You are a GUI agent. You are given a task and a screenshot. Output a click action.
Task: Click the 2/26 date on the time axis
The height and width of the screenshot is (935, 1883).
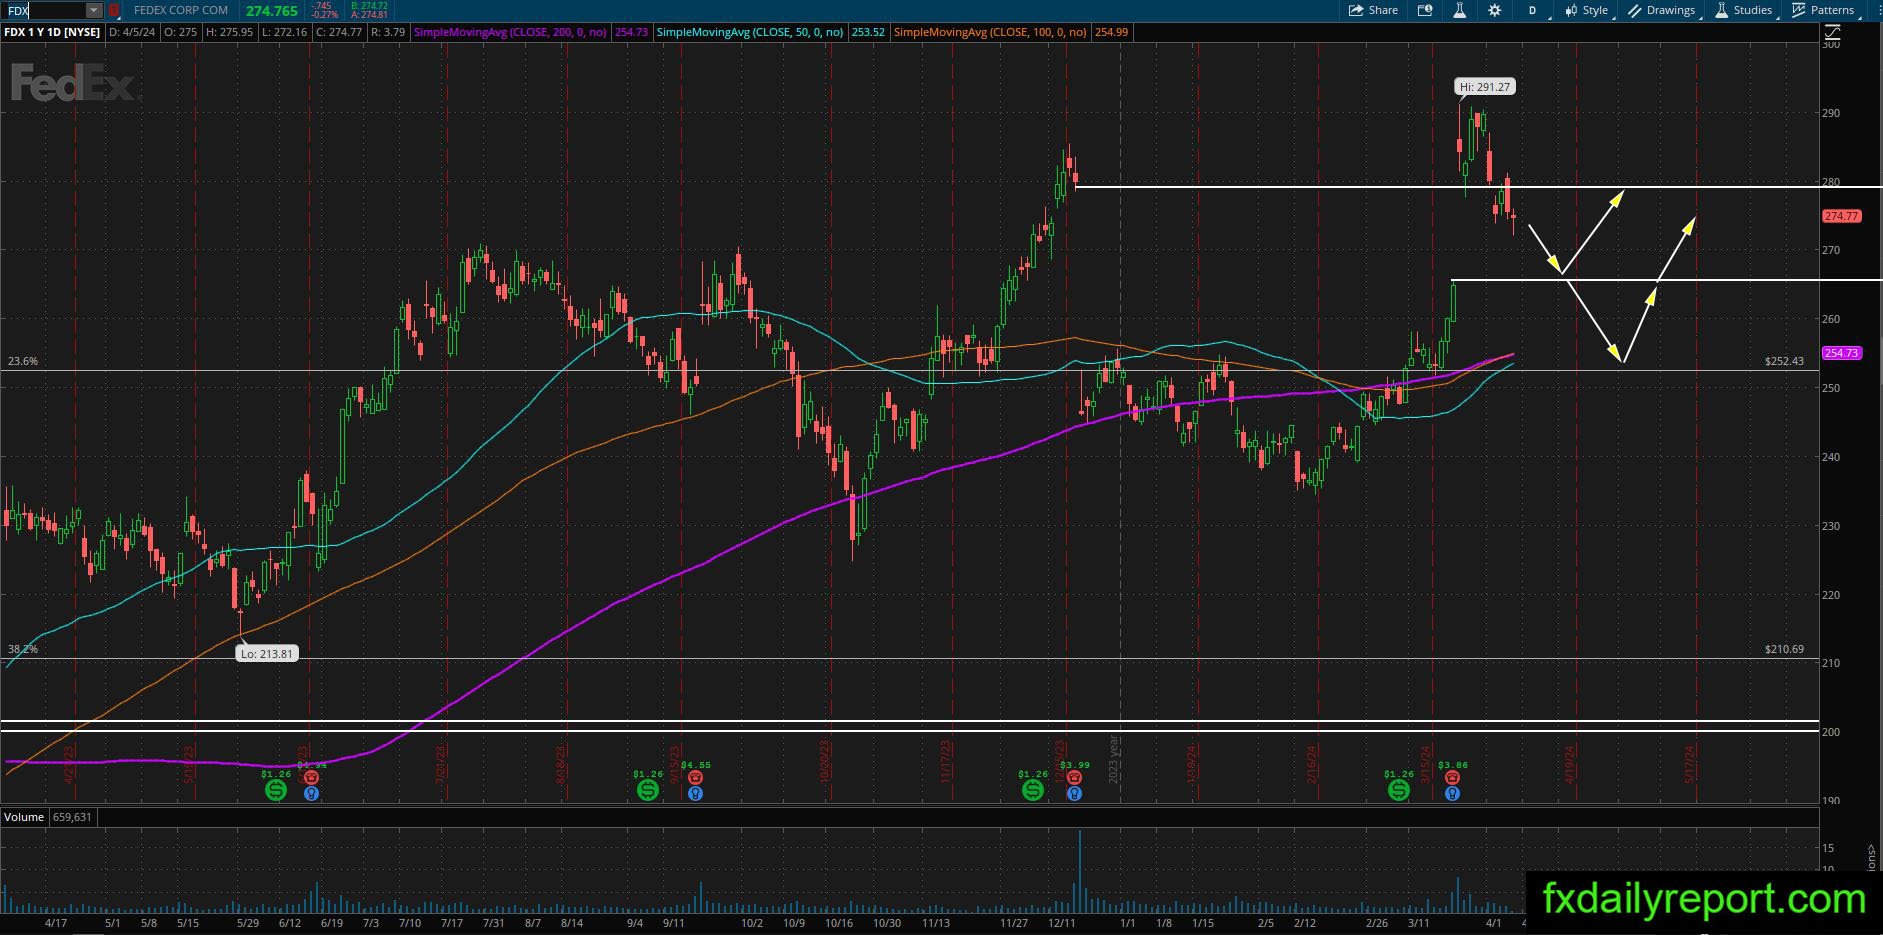click(x=1377, y=923)
